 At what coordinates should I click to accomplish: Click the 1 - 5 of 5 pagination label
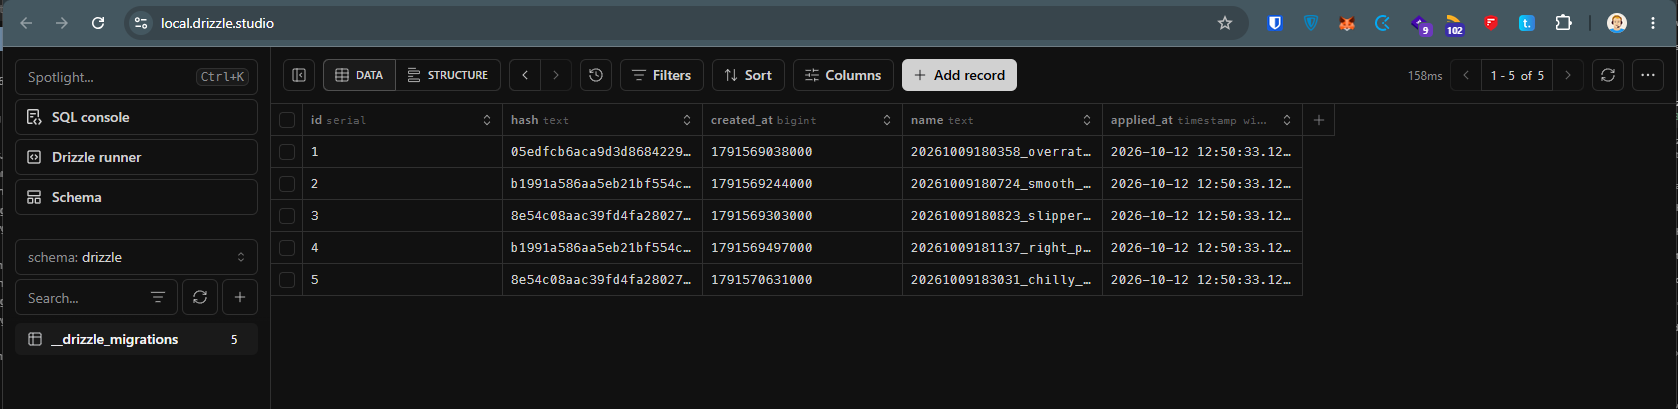(1517, 75)
